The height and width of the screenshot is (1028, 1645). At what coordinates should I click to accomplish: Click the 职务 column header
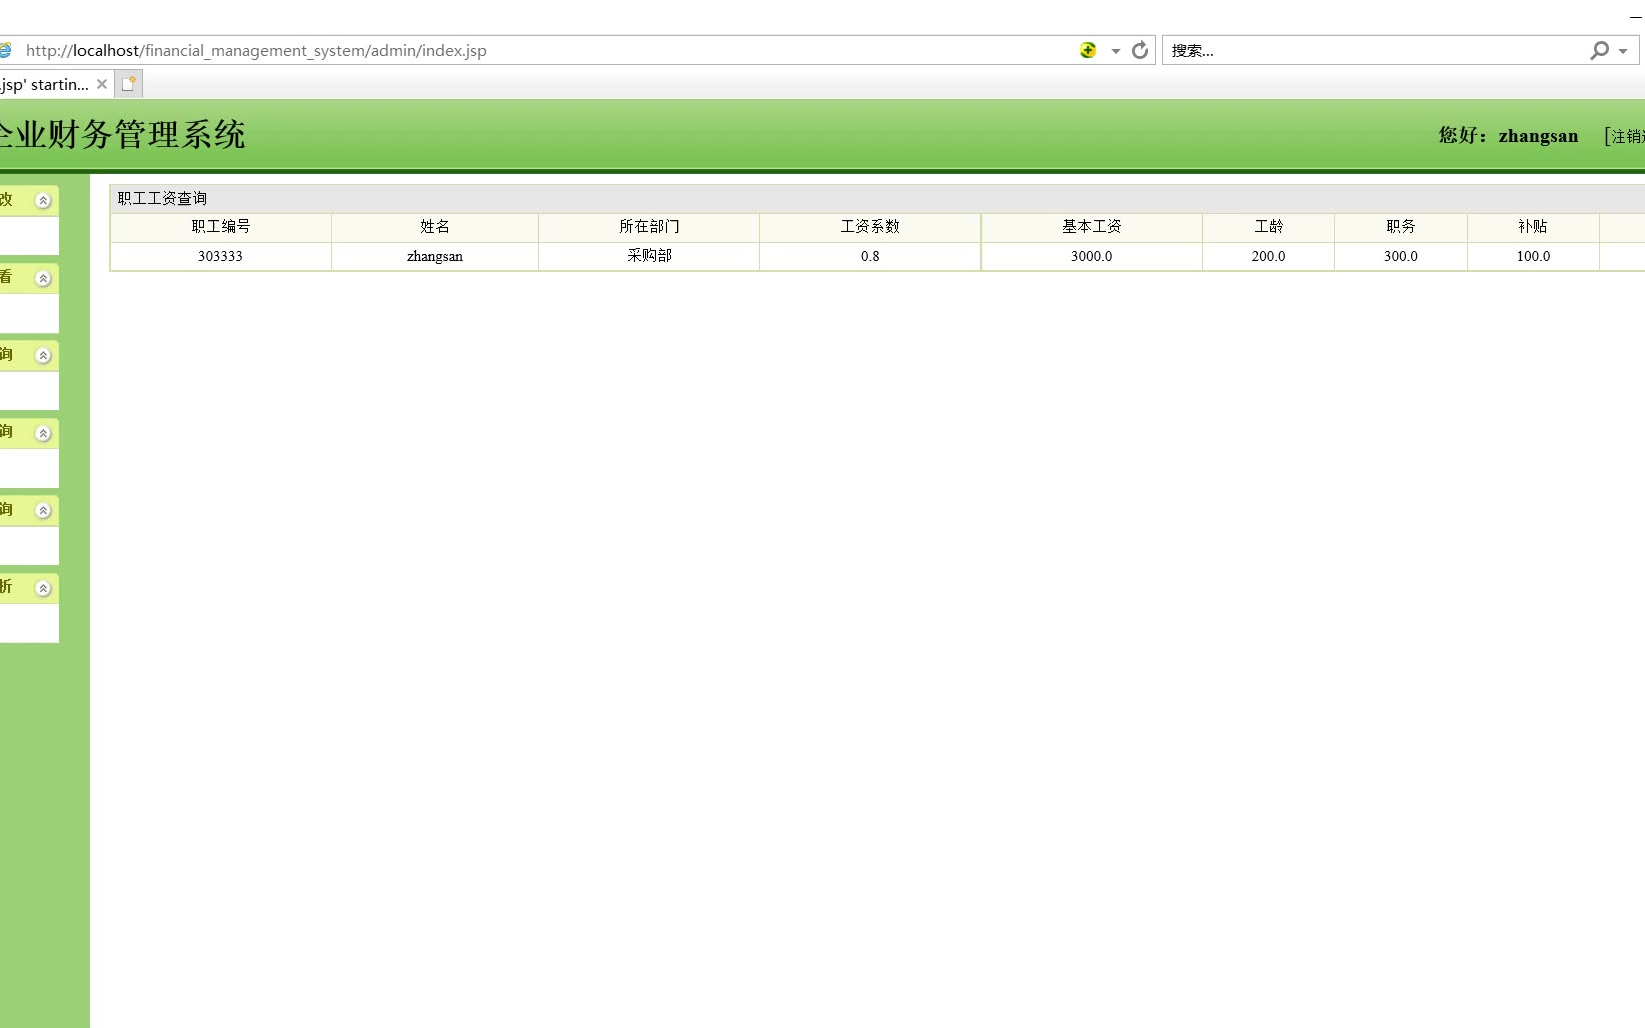[x=1401, y=227]
